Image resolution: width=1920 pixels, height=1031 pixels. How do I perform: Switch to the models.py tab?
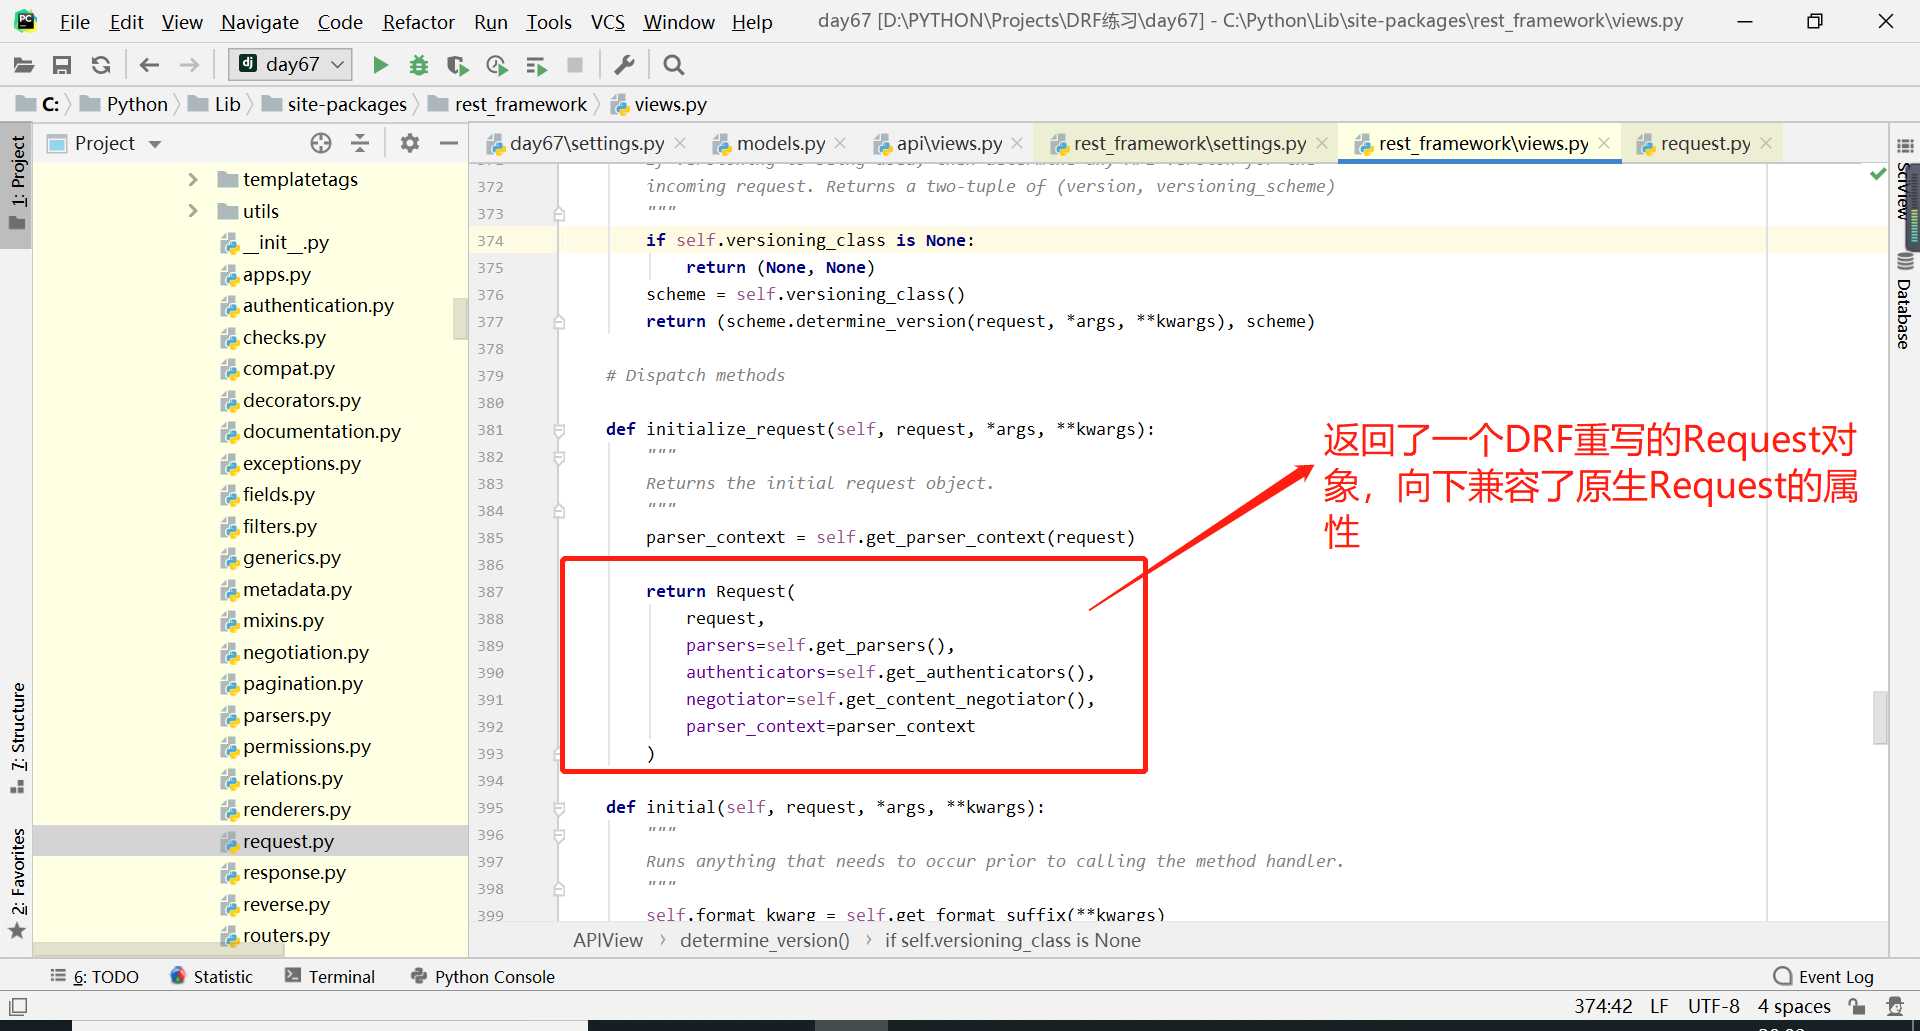(x=780, y=143)
